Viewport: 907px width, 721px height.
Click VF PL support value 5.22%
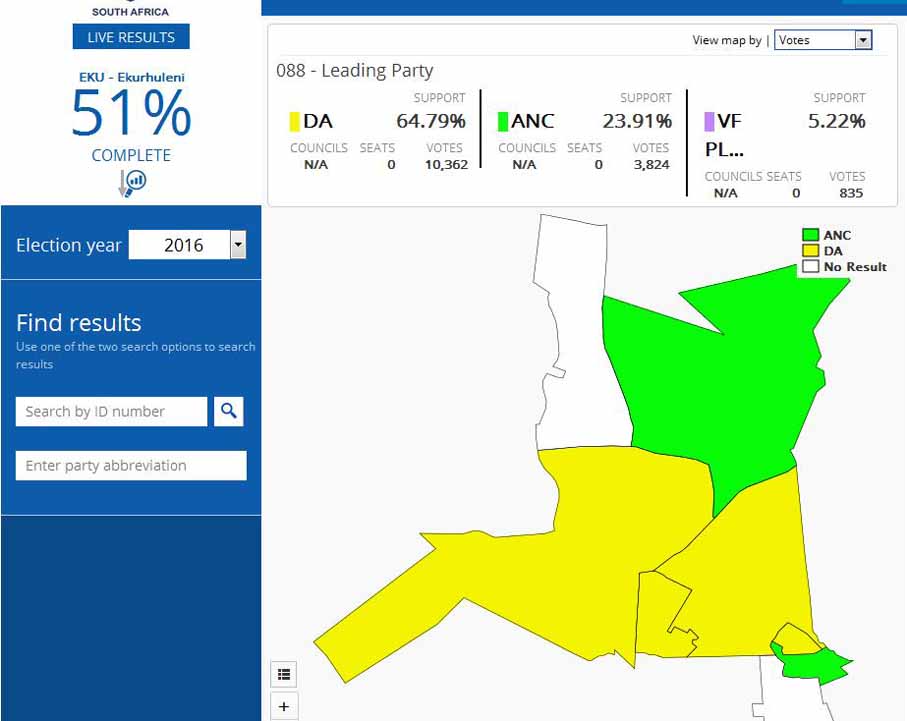click(x=837, y=122)
